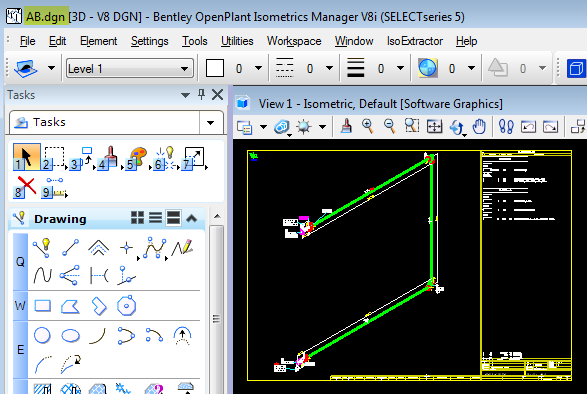The image size is (587, 394).
Task: Switch Drawing tasks to list layout
Action: point(155,218)
